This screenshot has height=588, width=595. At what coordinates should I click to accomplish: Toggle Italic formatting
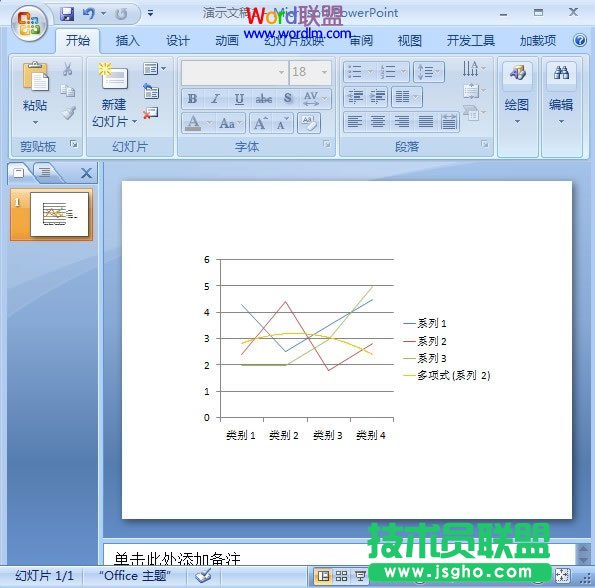[x=216, y=99]
